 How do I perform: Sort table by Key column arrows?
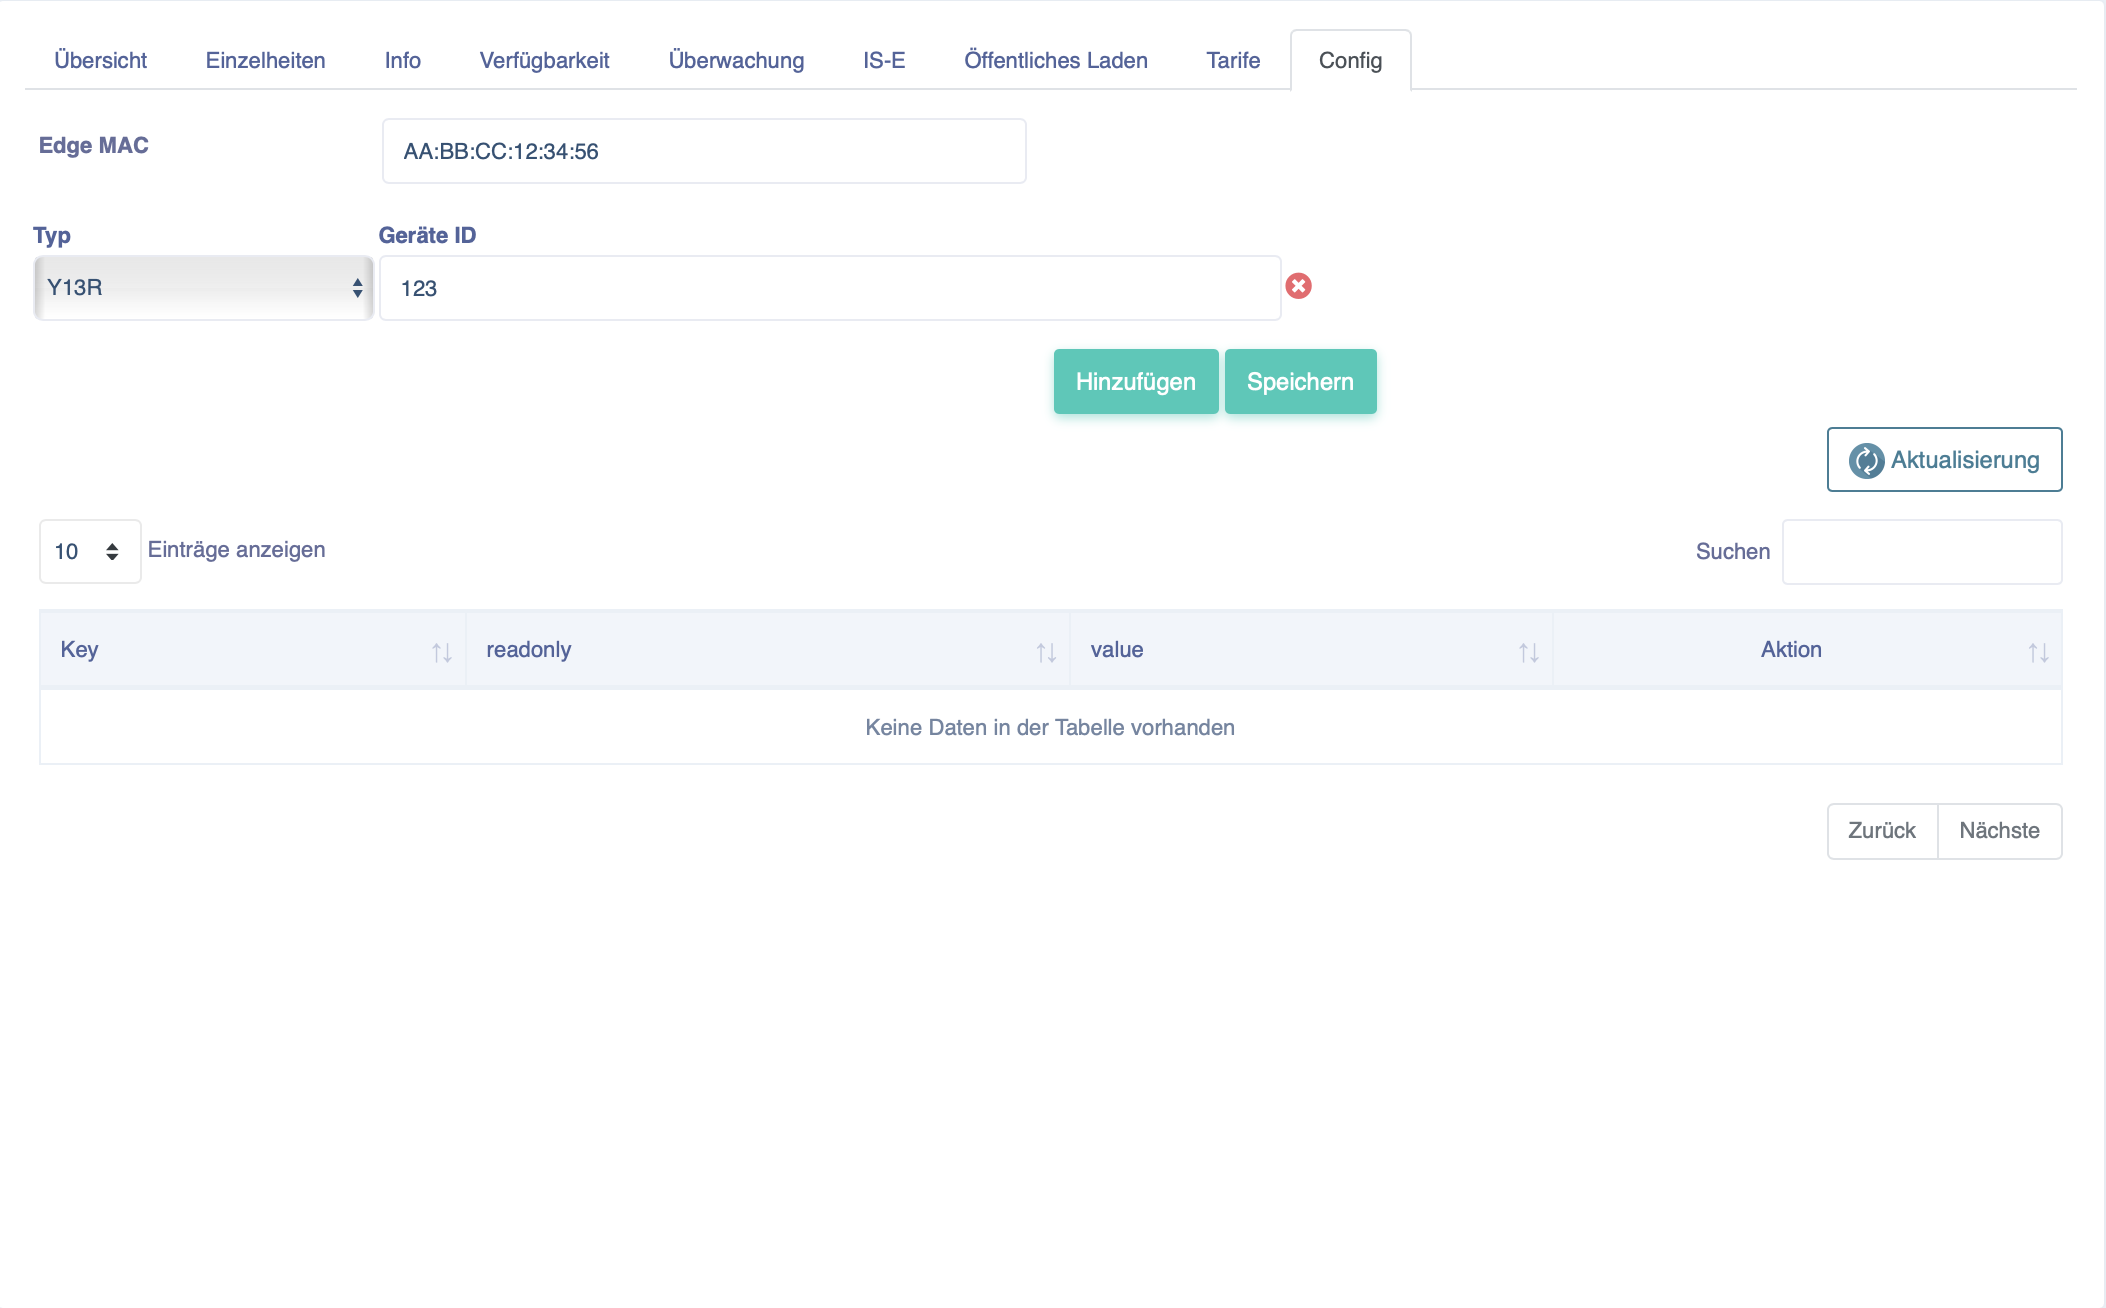(x=442, y=653)
